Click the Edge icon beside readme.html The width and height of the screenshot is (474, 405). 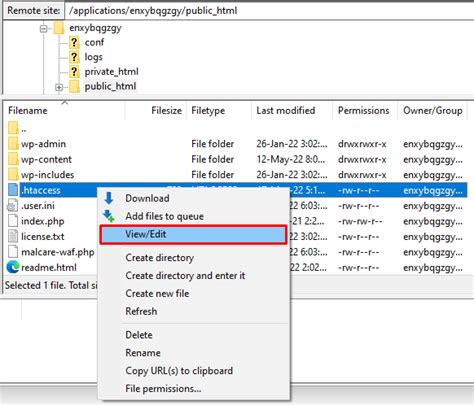click(13, 267)
